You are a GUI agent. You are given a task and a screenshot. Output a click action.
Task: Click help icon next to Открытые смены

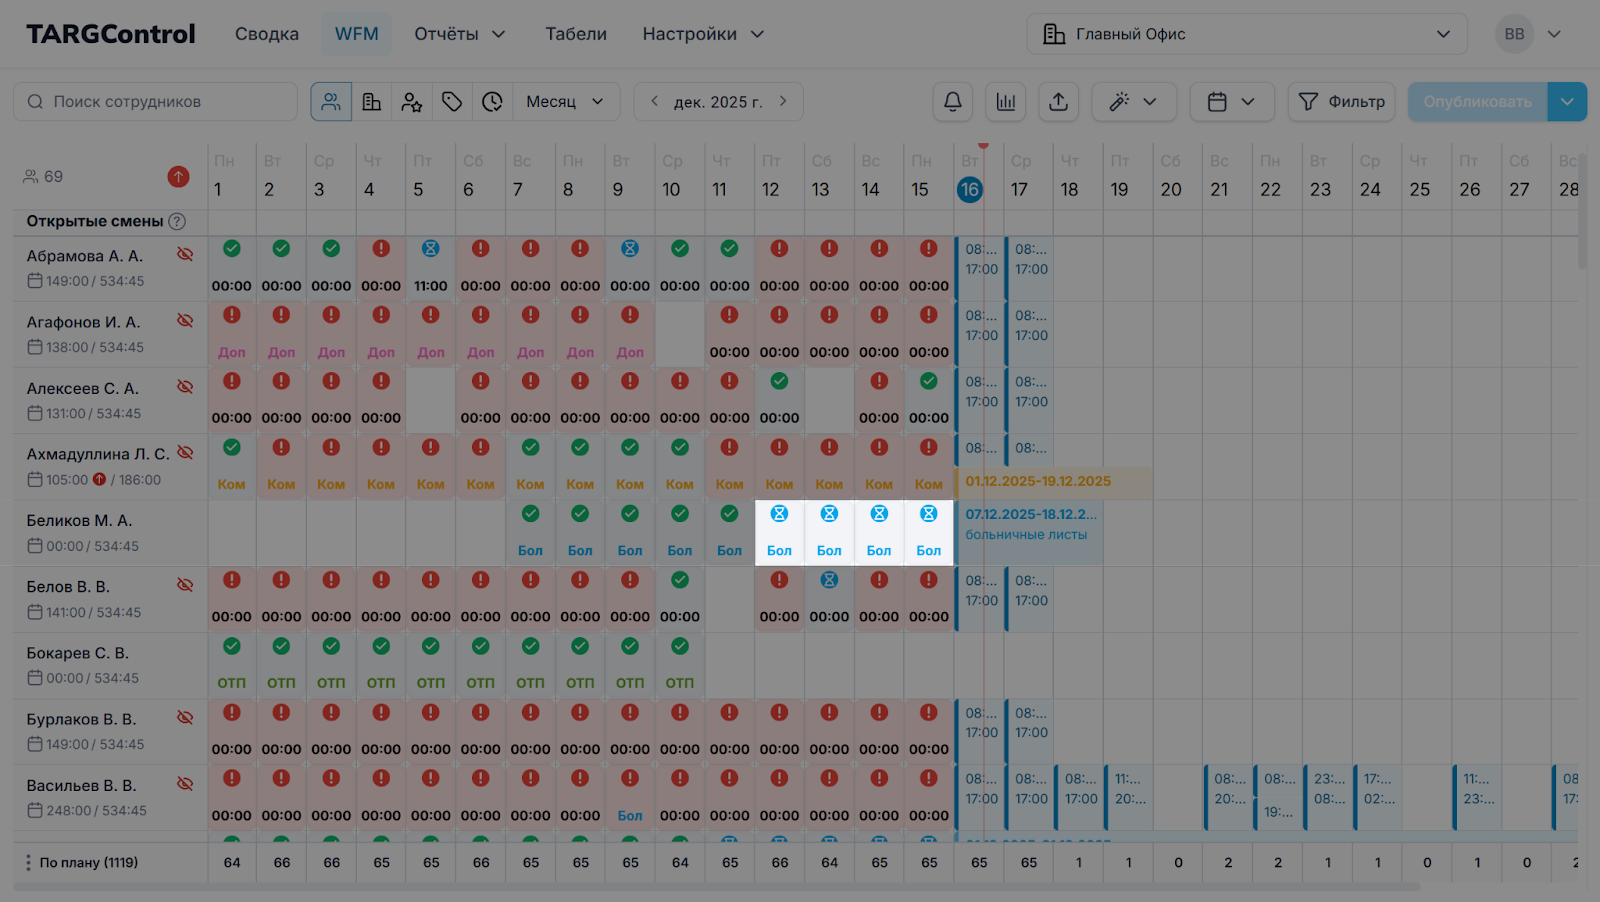[x=177, y=222]
